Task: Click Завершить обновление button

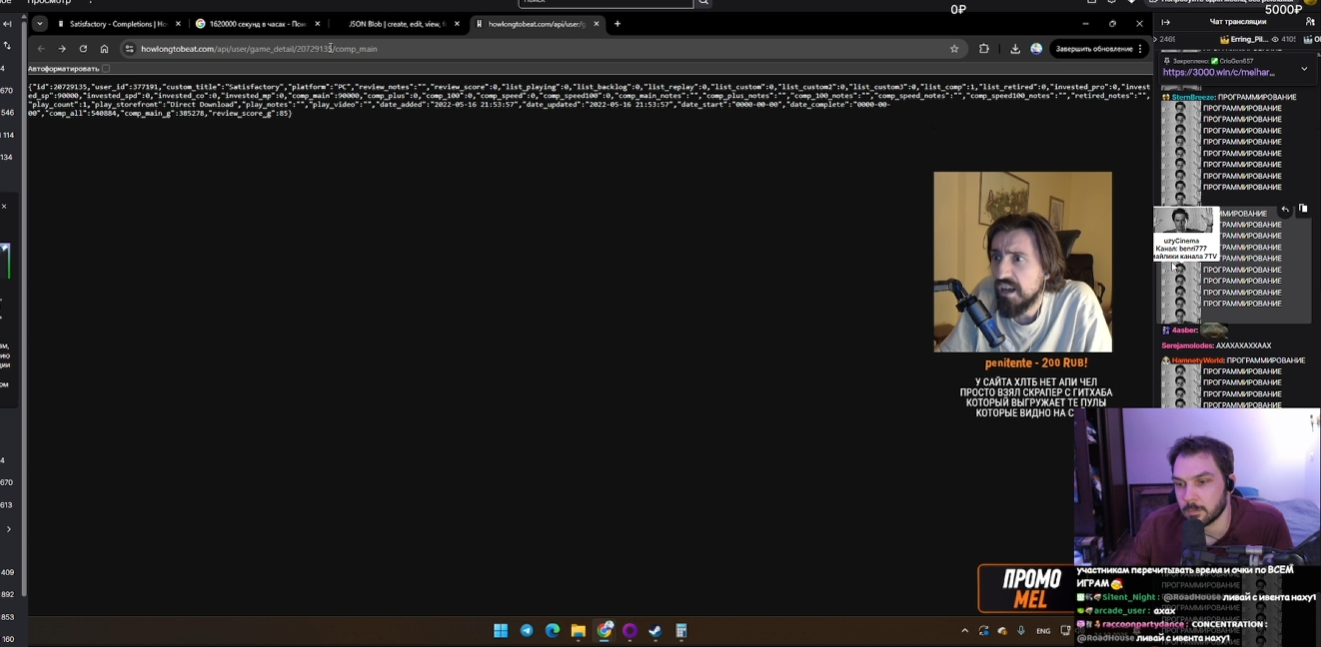Action: pyautogui.click(x=1099, y=48)
